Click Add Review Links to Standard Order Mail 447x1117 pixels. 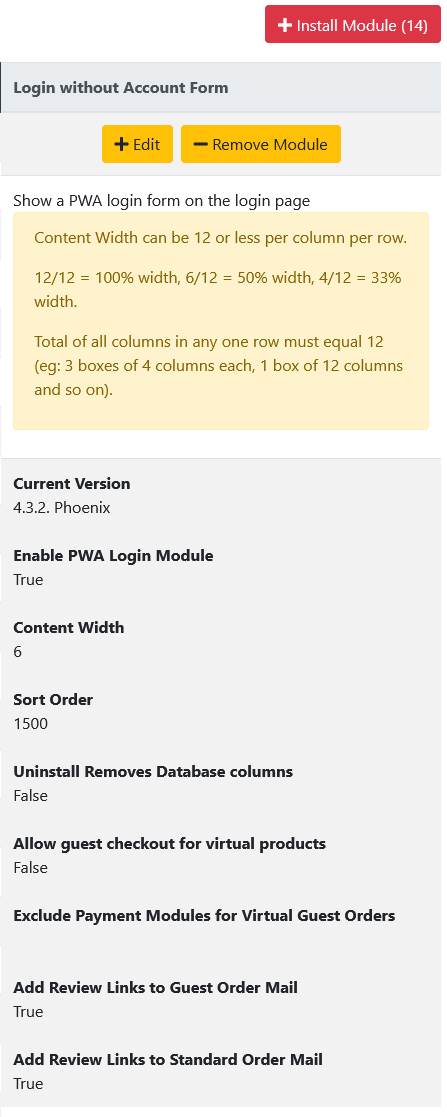click(x=168, y=1059)
